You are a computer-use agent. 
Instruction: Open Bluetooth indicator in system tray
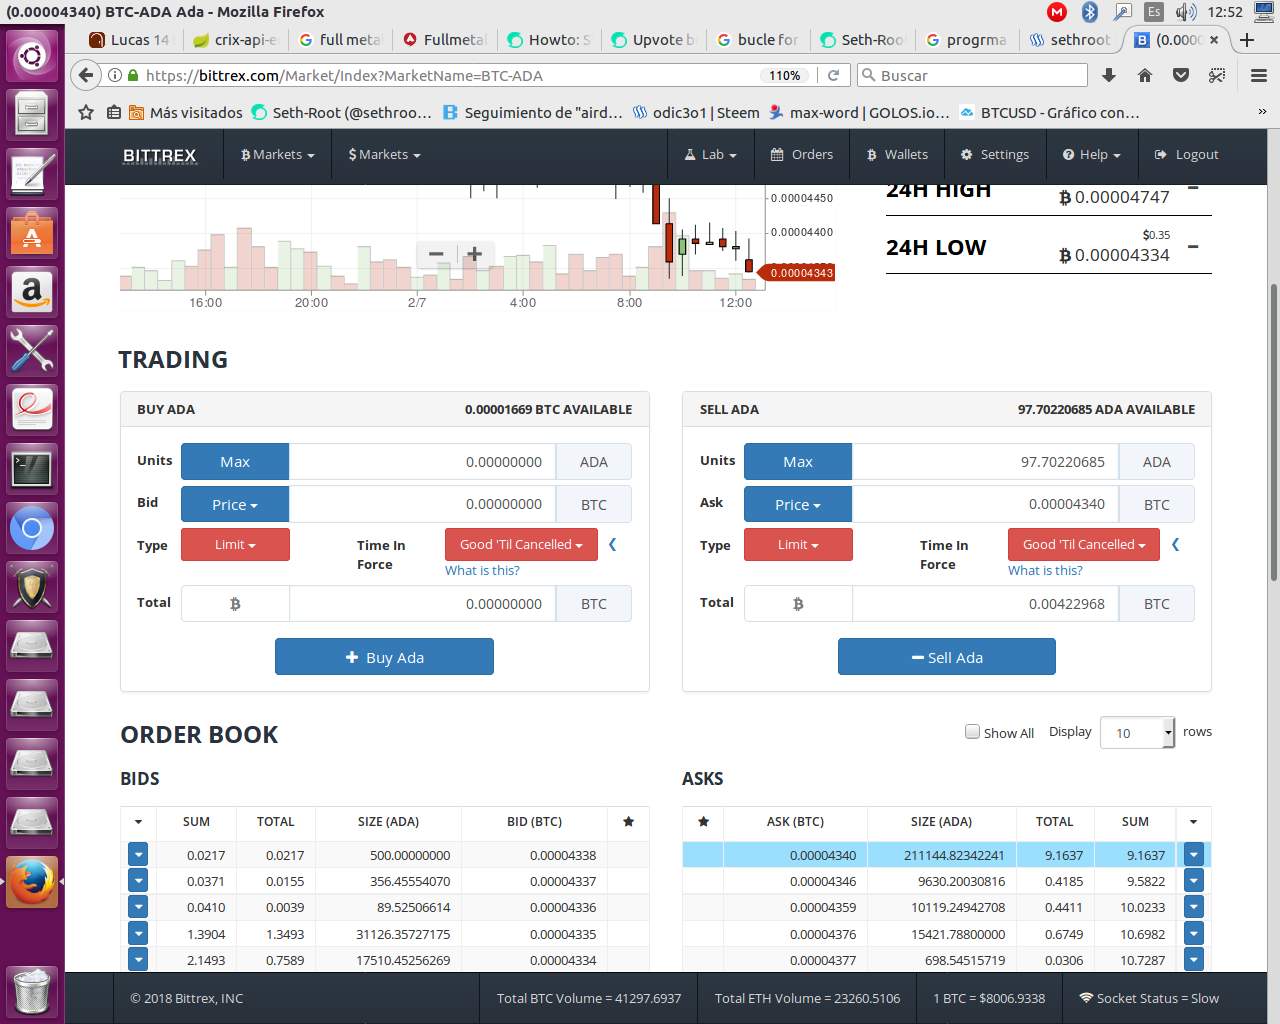click(x=1090, y=12)
